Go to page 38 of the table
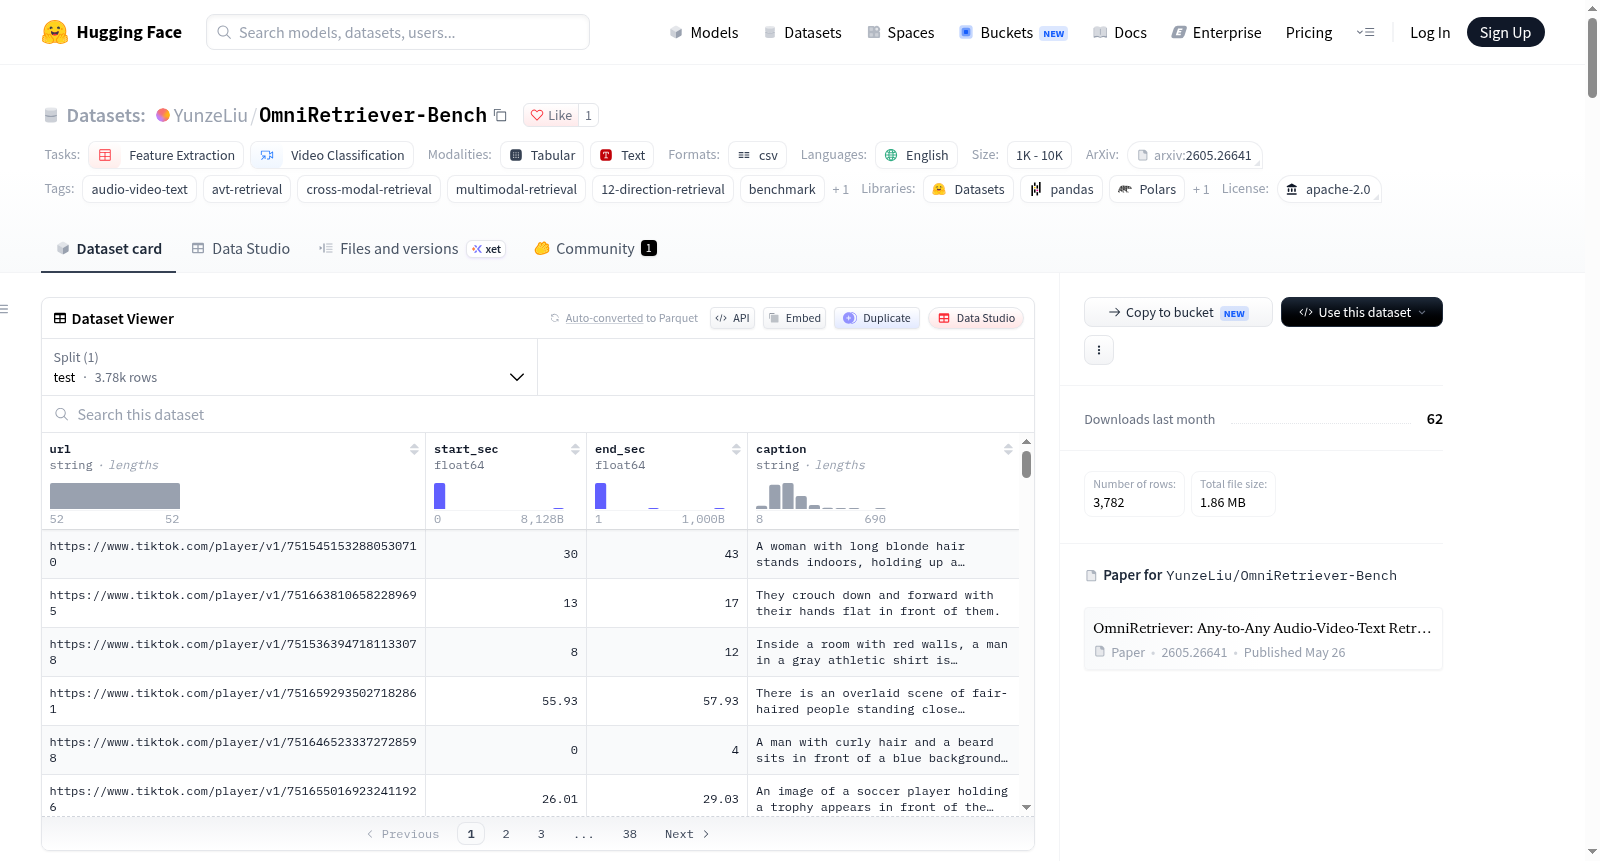 [x=630, y=834]
